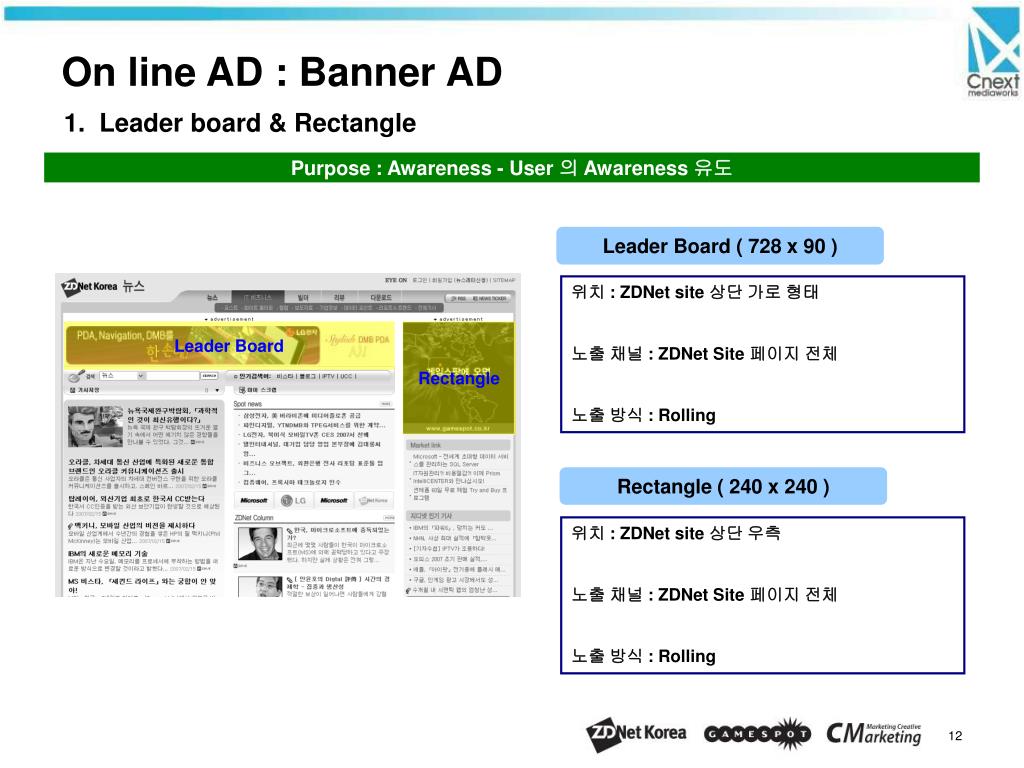This screenshot has width=1024, height=768.
Task: Click the magnifier icon beside the search box
Action: 76,376
